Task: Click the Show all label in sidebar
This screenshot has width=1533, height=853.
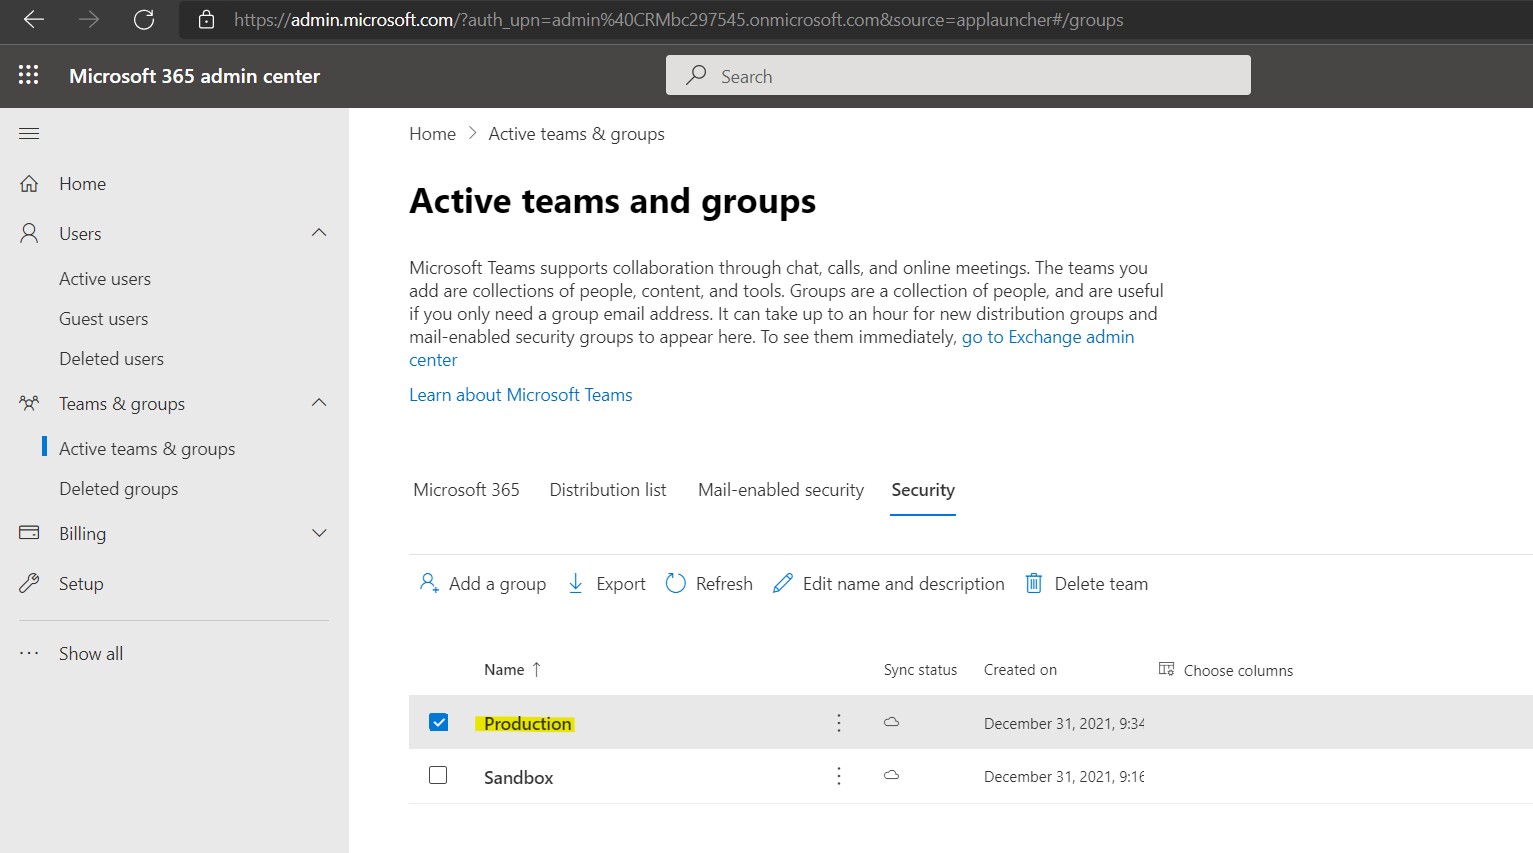Action: 91,654
